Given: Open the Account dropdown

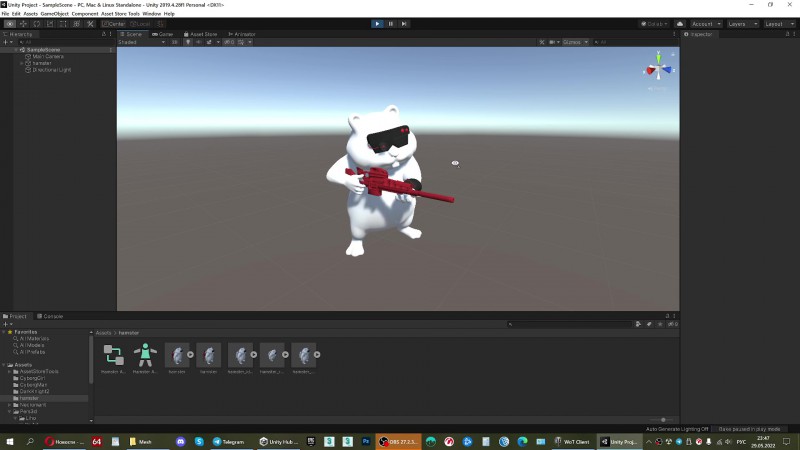Looking at the screenshot, I should click(x=706, y=24).
